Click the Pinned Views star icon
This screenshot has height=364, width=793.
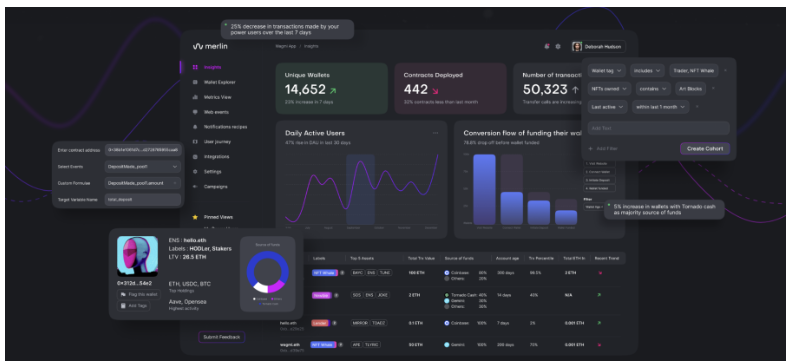[195, 217]
